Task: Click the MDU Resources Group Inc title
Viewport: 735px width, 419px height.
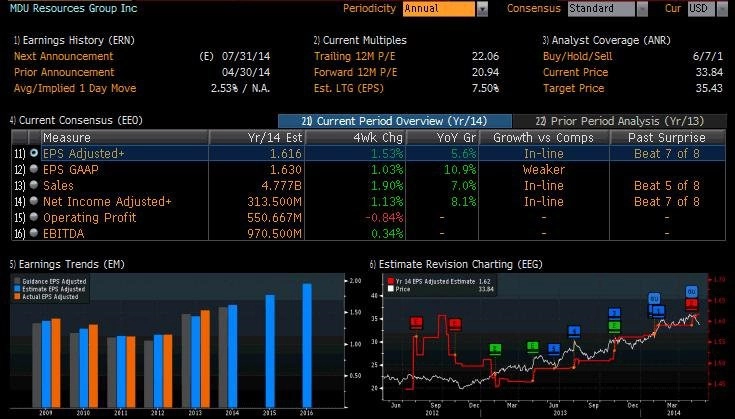Action: (74, 8)
